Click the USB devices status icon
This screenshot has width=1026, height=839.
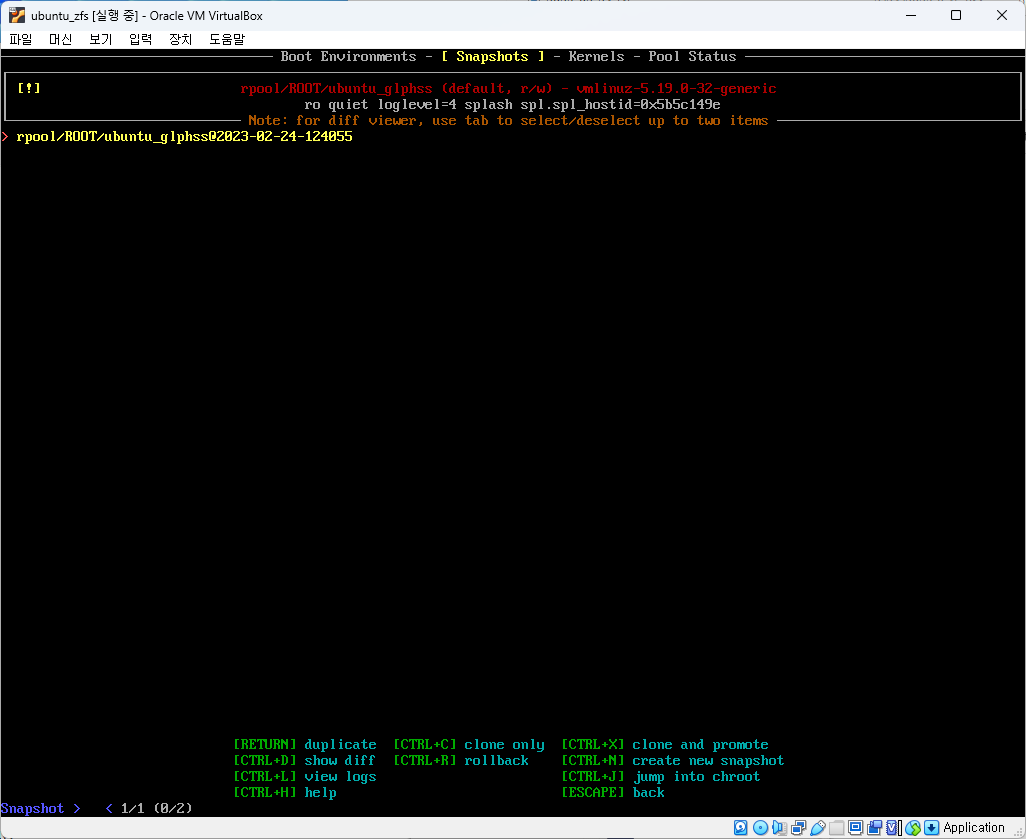817,828
